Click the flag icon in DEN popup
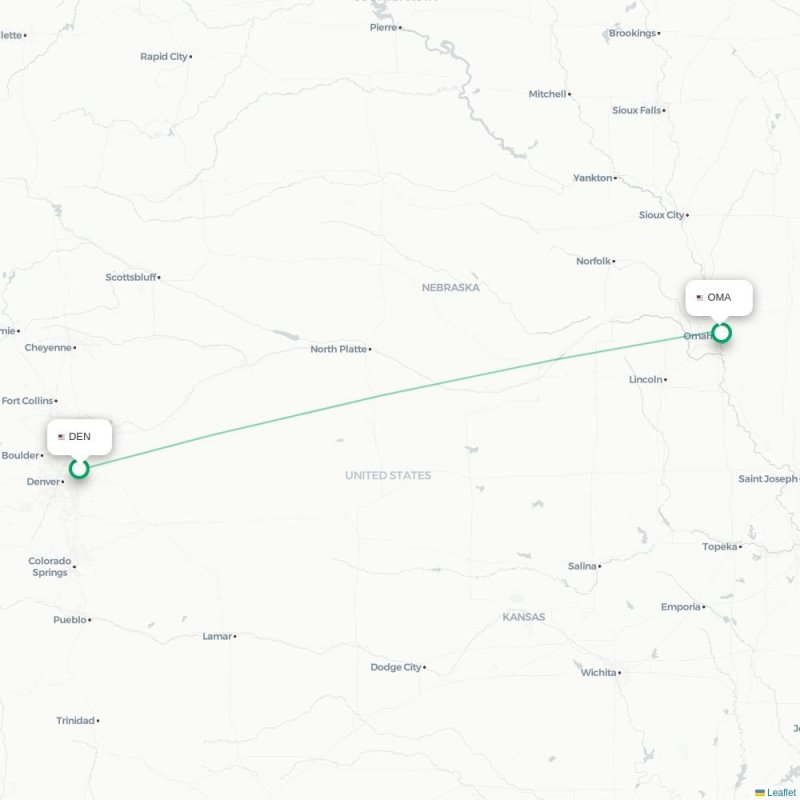The width and height of the screenshot is (800, 800). (61, 437)
